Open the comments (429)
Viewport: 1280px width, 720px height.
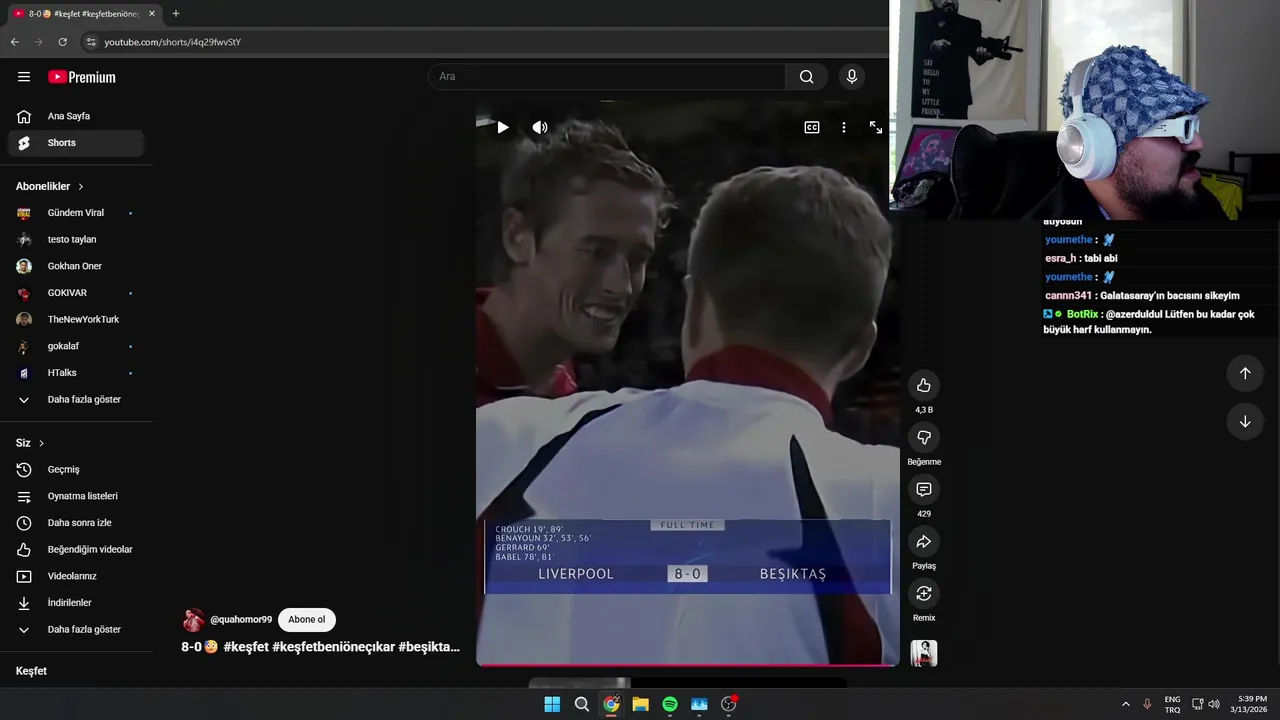pos(924,490)
